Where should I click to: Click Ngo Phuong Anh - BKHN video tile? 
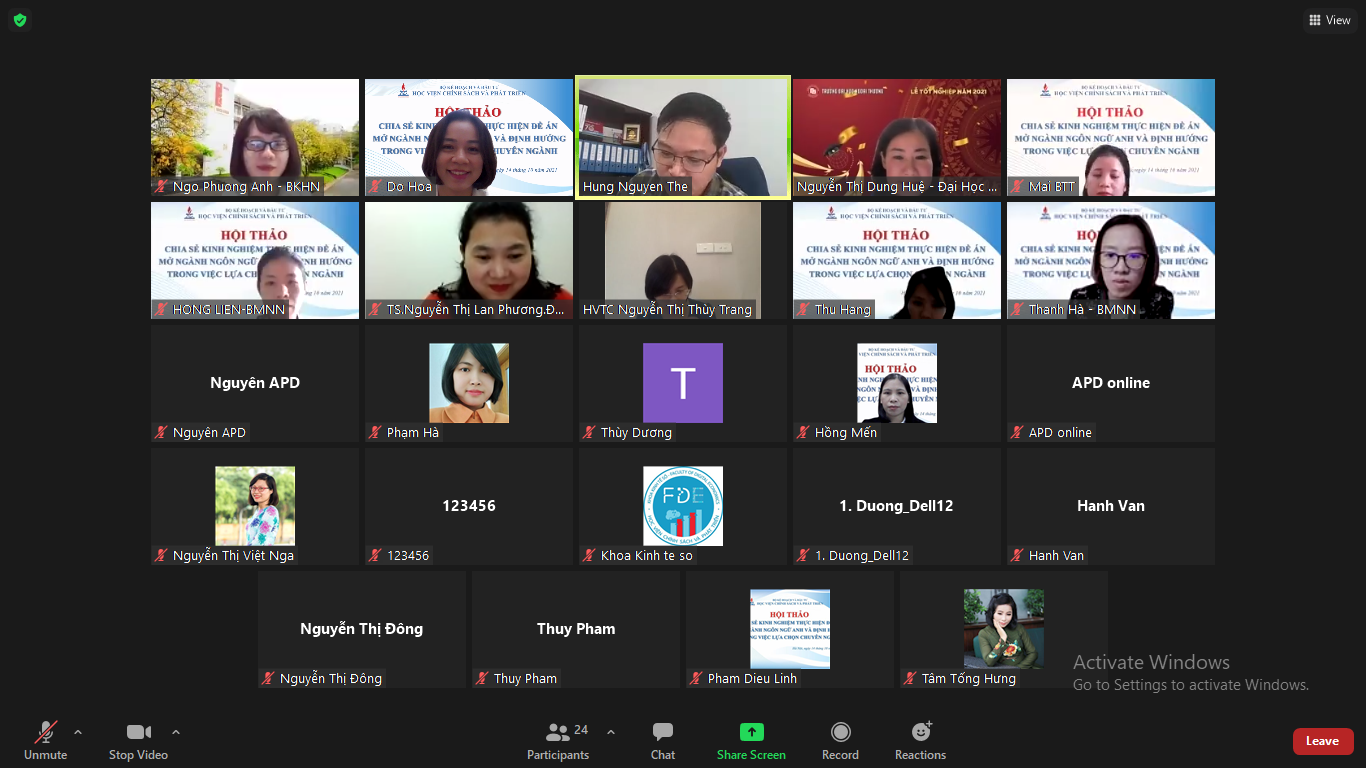coord(255,137)
